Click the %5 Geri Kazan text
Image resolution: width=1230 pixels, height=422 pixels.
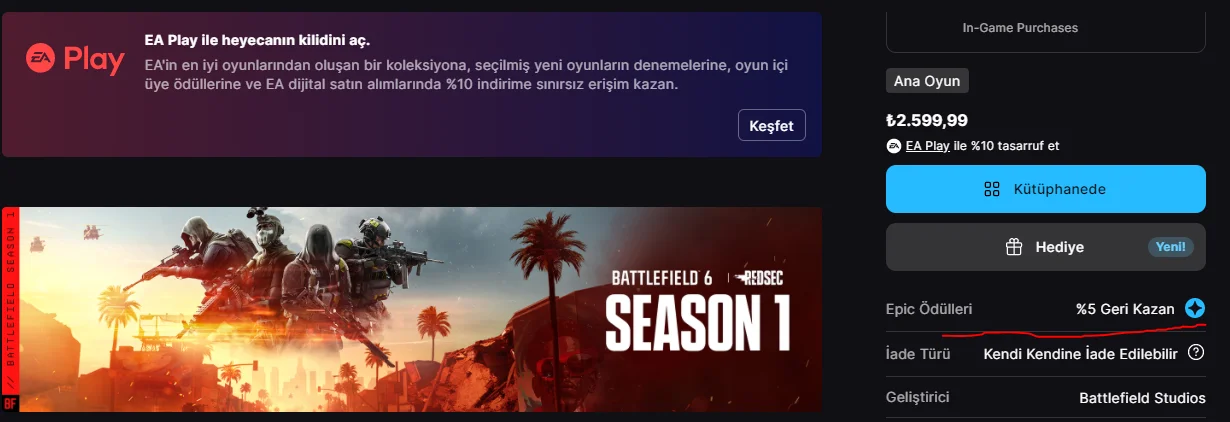coord(1125,309)
